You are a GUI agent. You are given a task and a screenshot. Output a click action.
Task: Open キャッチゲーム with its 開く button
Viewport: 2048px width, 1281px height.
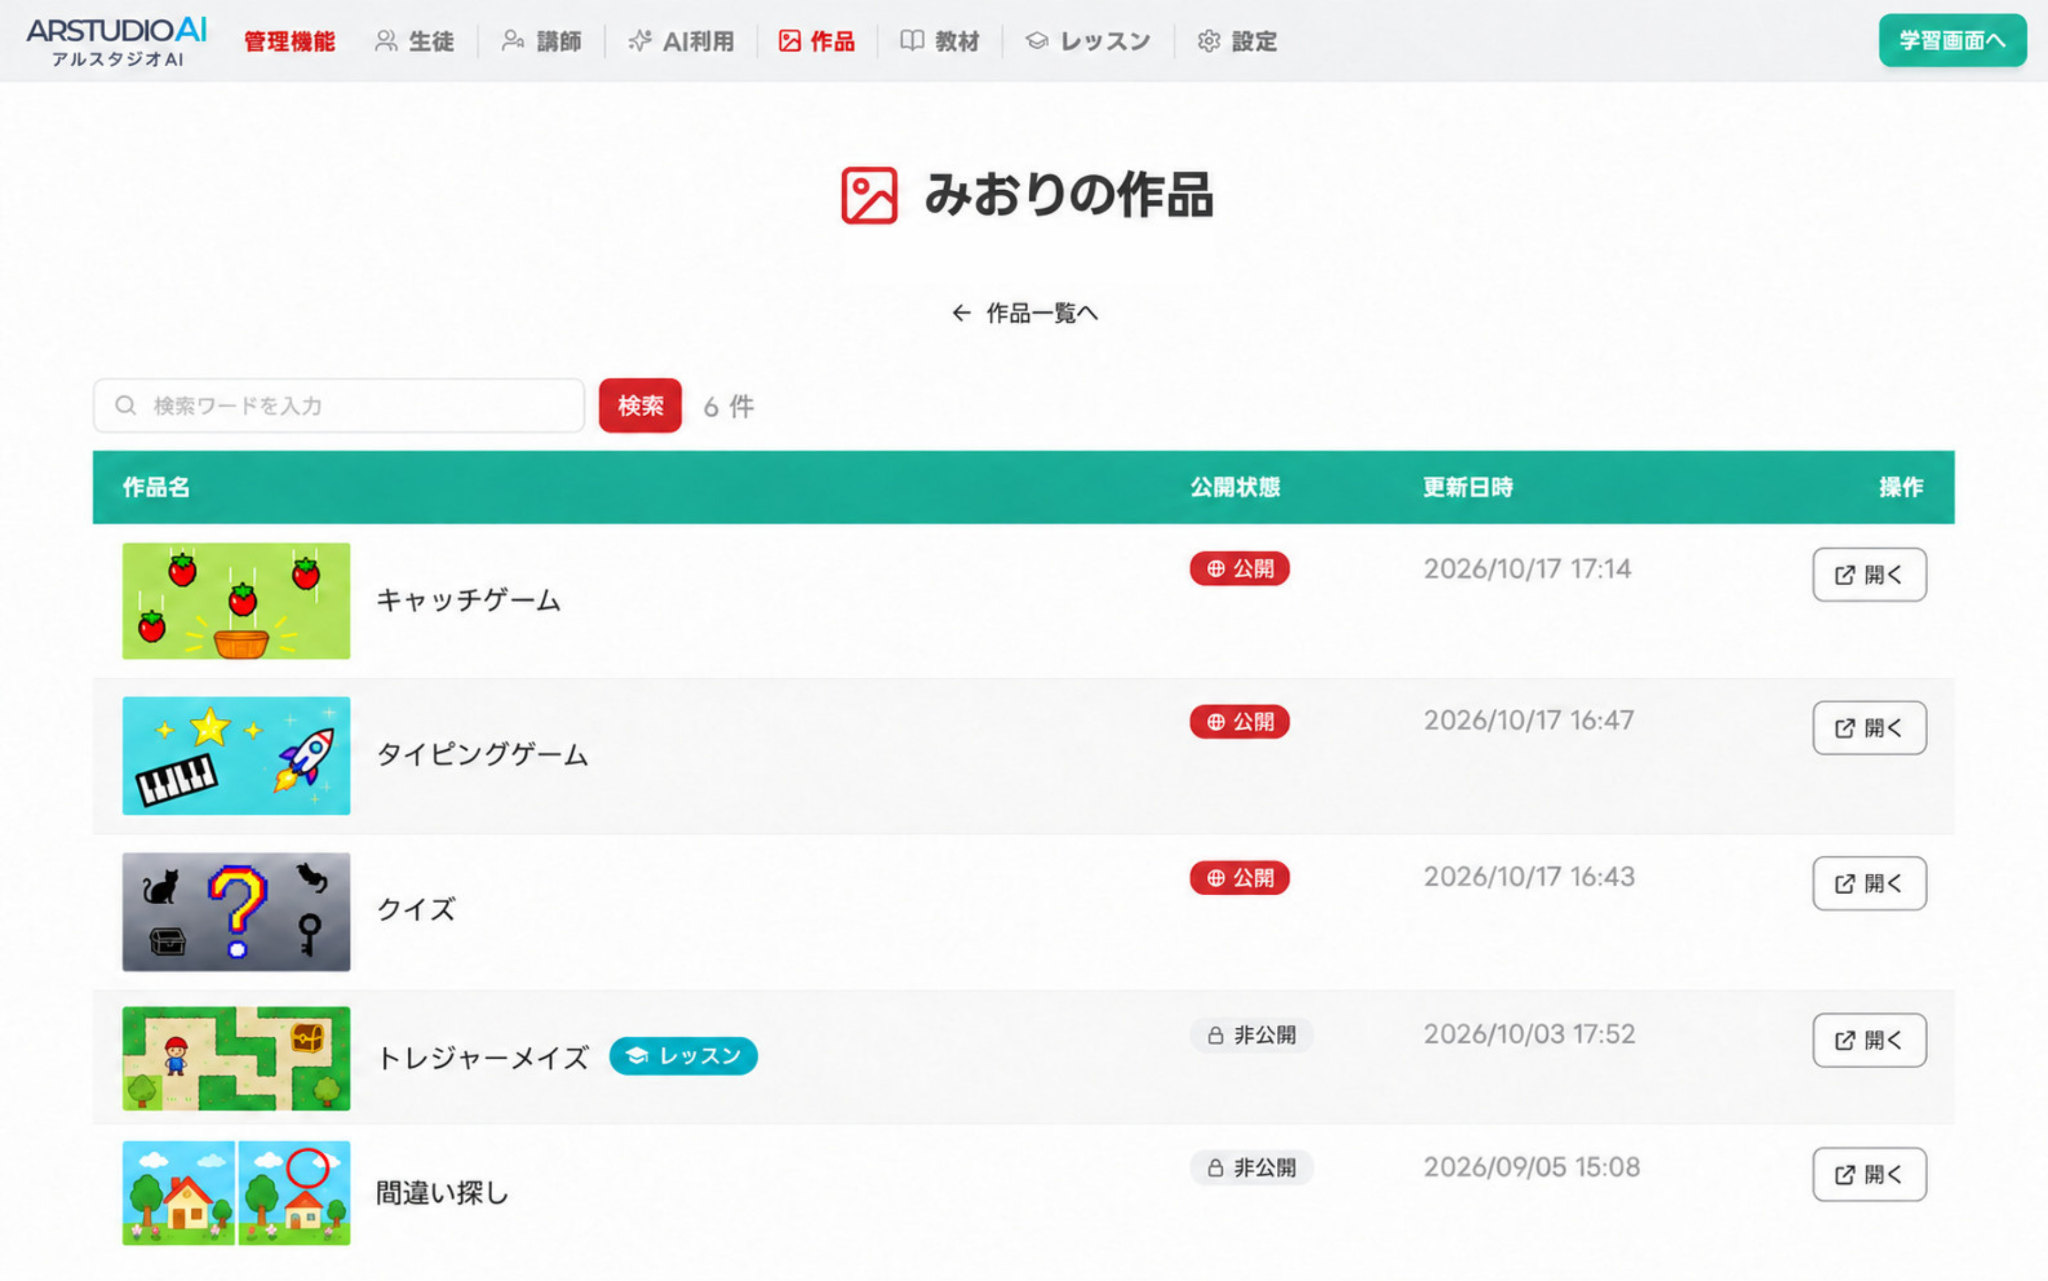pos(1869,574)
